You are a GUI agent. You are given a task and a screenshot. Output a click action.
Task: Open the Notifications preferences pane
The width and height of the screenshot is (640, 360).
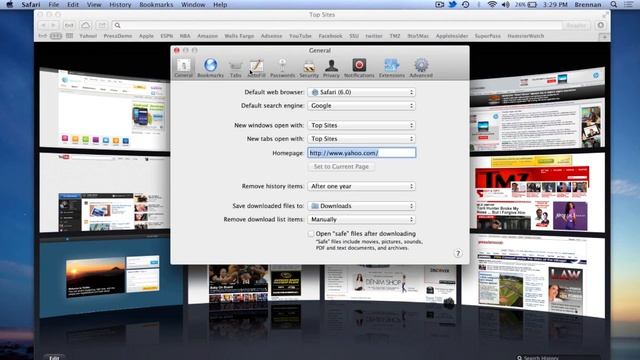click(x=359, y=68)
